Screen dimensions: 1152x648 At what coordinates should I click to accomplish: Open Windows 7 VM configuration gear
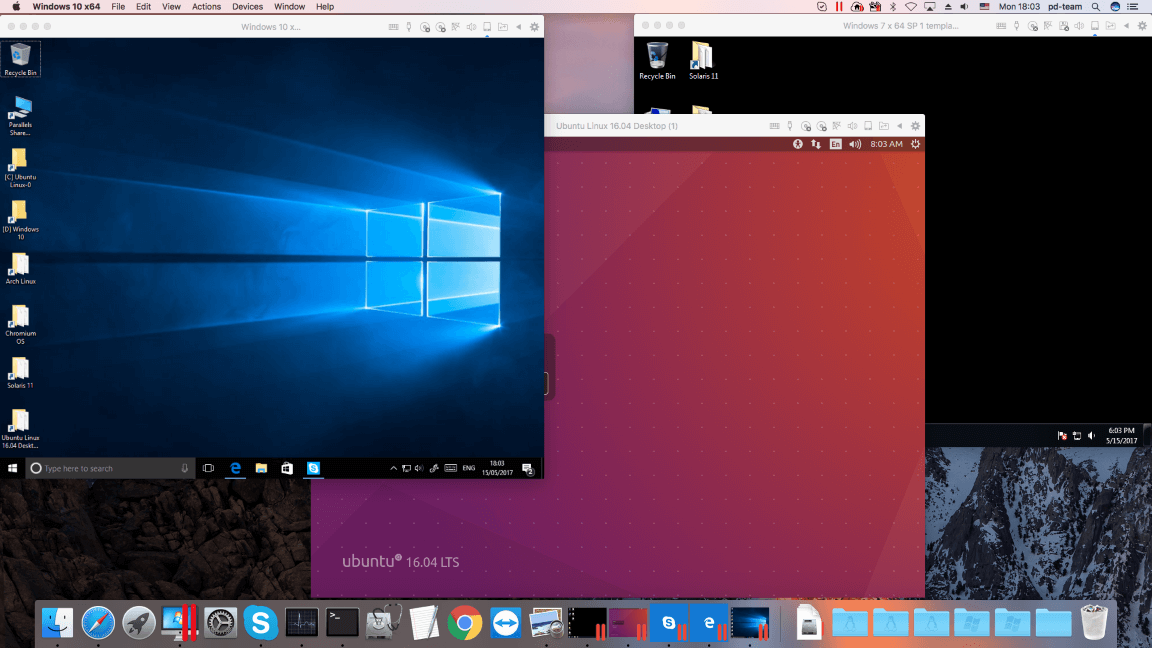coord(1142,26)
